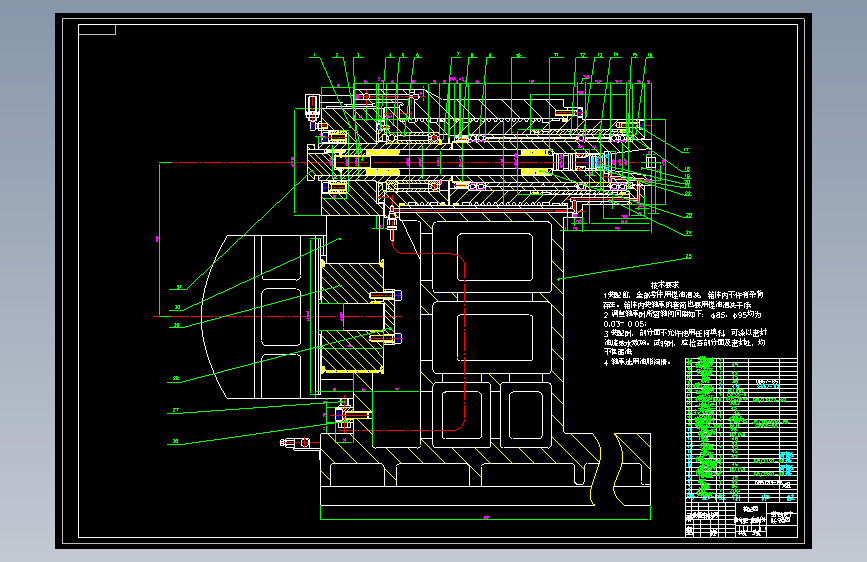Select the vertical dimension line on left
Viewport: 867px width, 562px height.
[159, 239]
